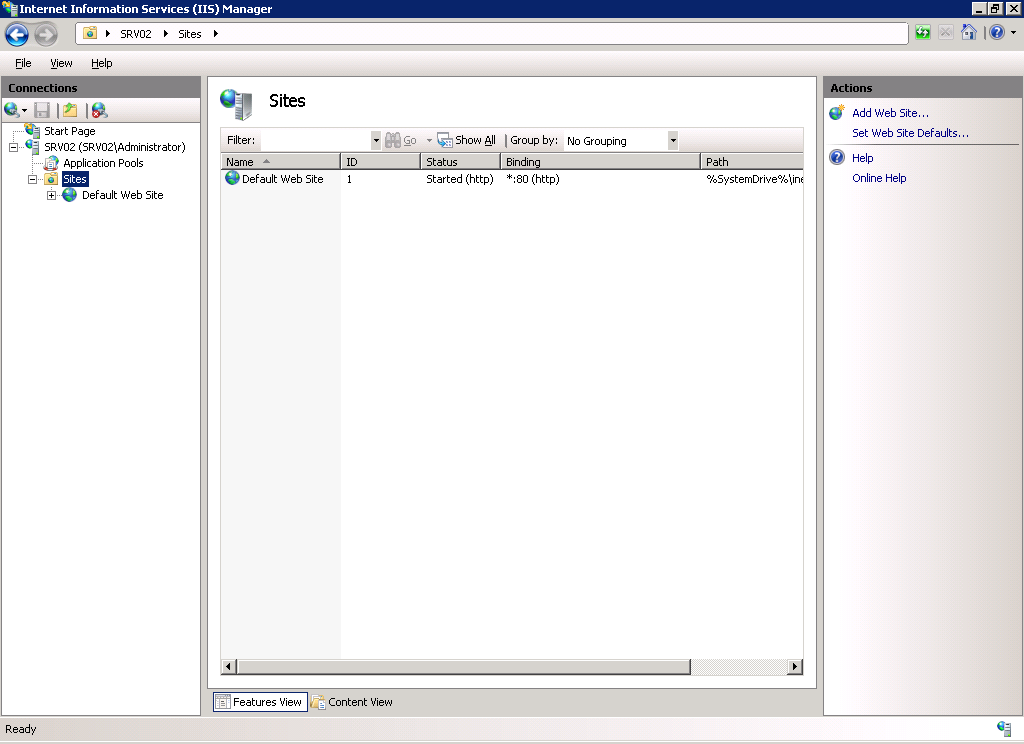Screen dimensions: 1024x744
Task: Click the Add Web Site globe icon
Action: pyautogui.click(x=837, y=112)
